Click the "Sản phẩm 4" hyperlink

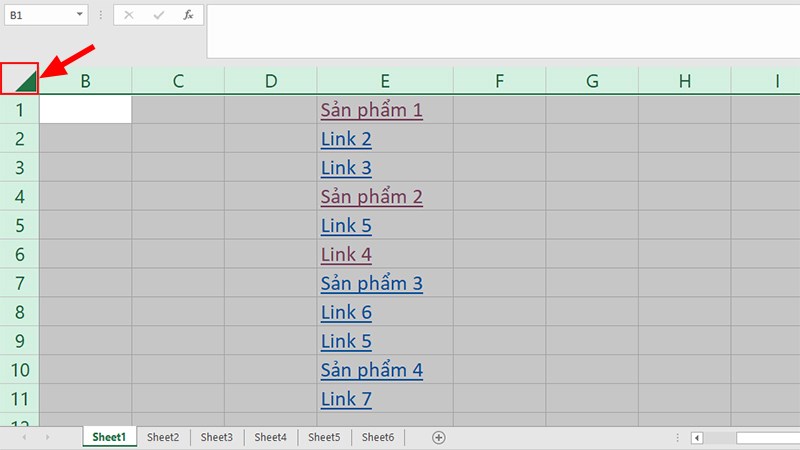(x=371, y=371)
